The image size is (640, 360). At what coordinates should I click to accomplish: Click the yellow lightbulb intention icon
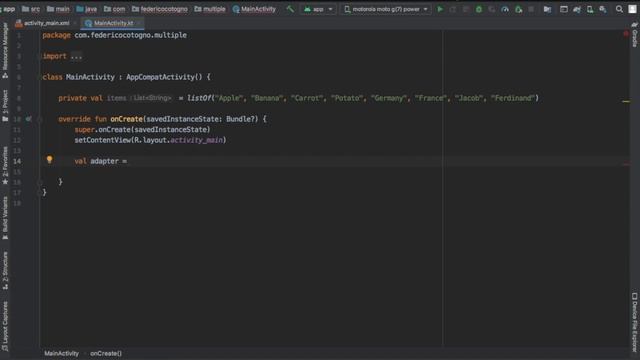pos(49,160)
